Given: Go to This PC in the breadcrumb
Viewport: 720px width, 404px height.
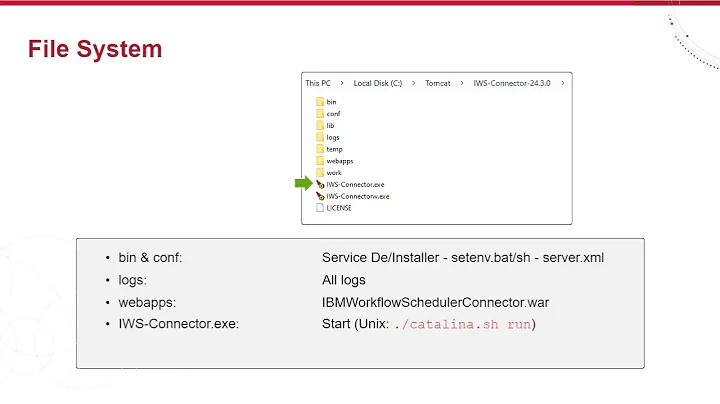Looking at the screenshot, I should pyautogui.click(x=318, y=83).
